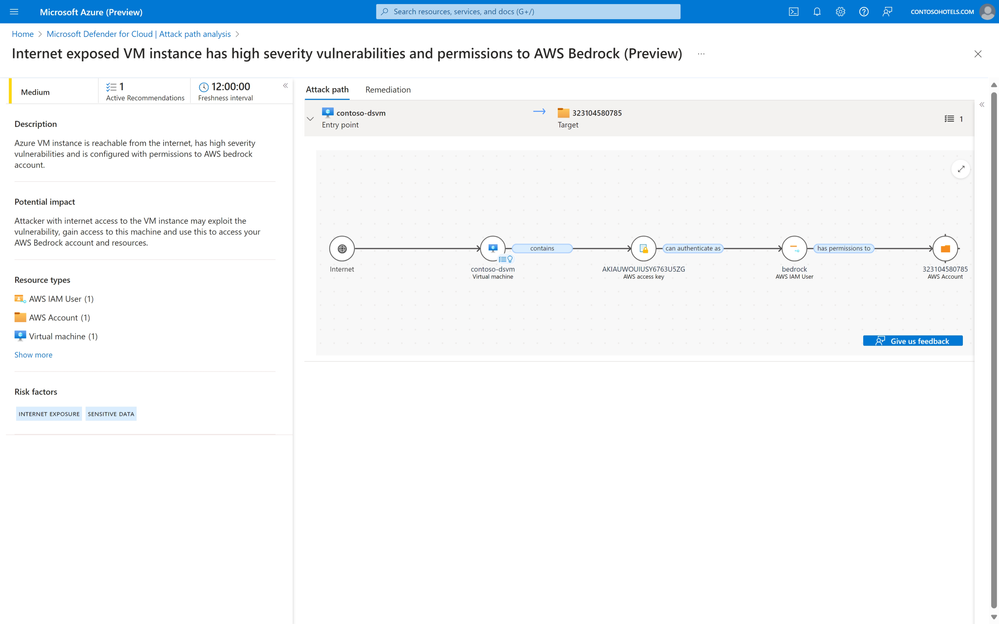Open the help question mark
This screenshot has height=624, width=999.
[x=863, y=11]
